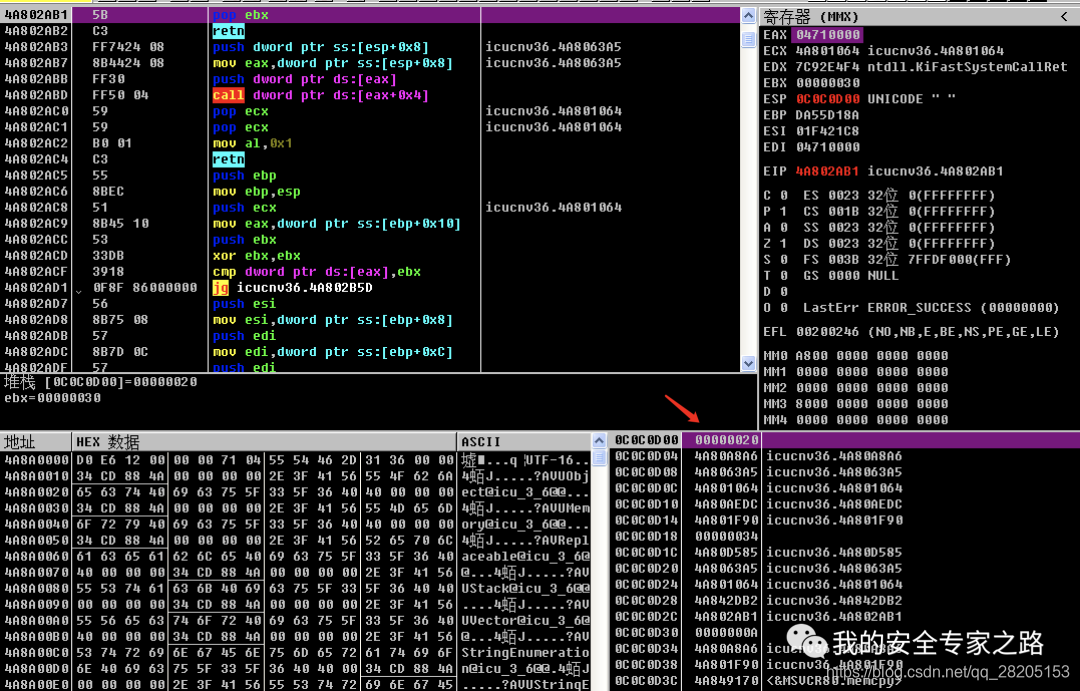The height and width of the screenshot is (691, 1080).
Task: Select dump row address 4A8A0000
Action: click(37, 460)
